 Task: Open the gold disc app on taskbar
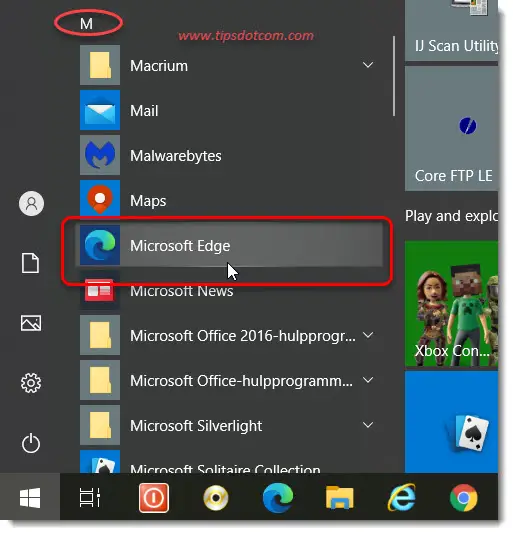click(x=216, y=498)
